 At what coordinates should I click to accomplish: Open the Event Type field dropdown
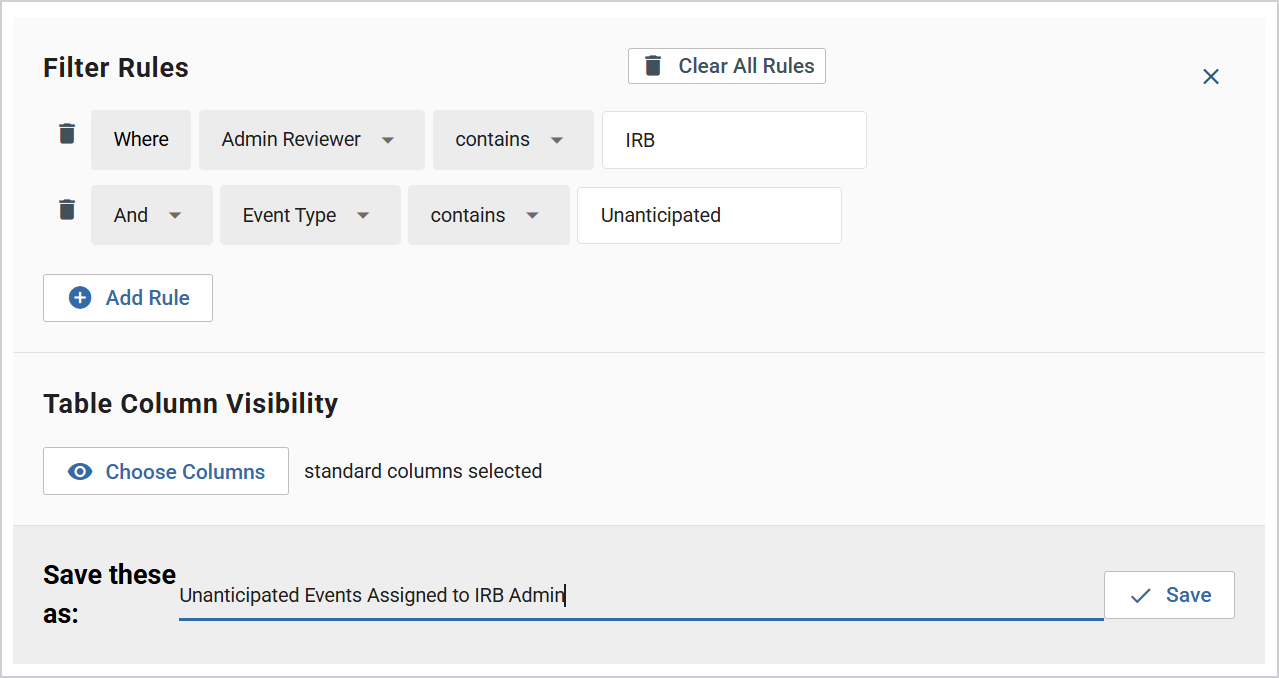pos(309,215)
